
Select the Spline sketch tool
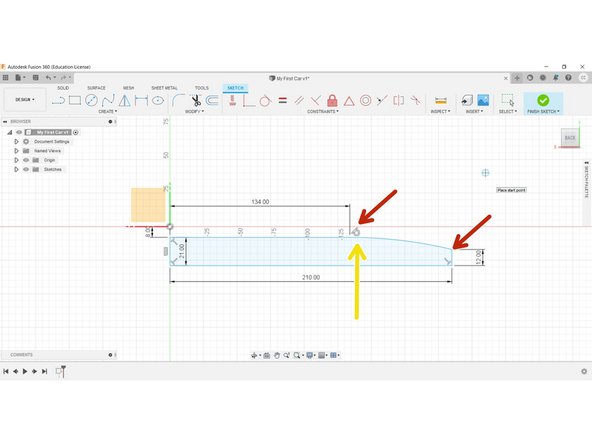coord(108,100)
